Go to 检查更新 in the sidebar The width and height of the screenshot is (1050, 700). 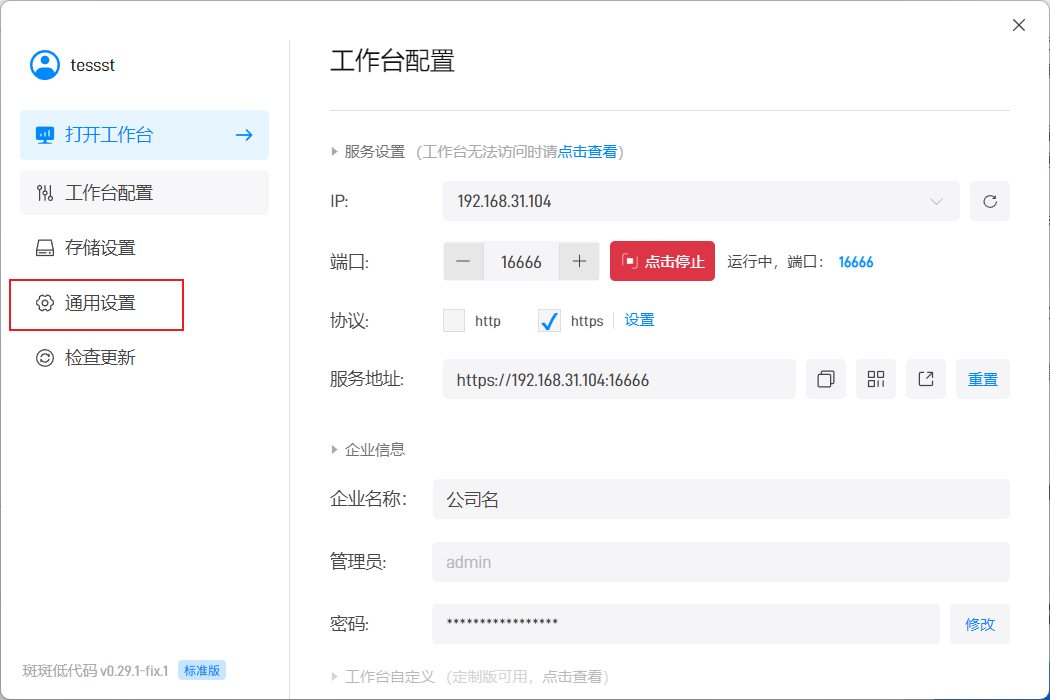click(100, 358)
